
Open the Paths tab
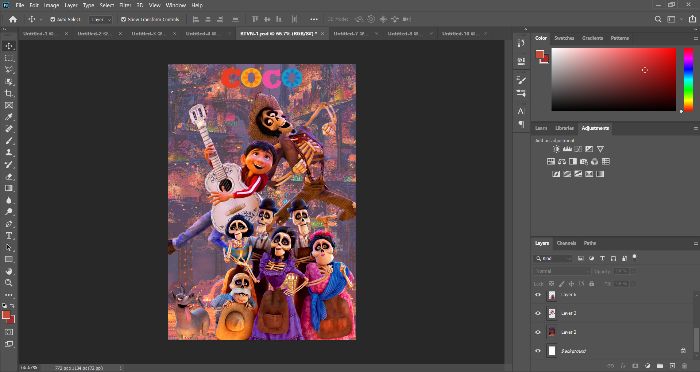point(590,243)
